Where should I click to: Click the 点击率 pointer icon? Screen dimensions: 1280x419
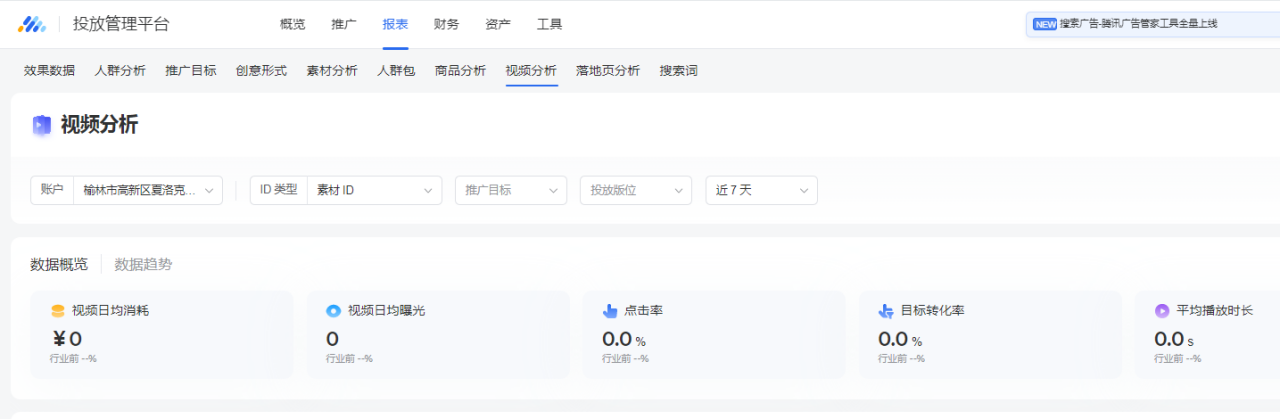click(x=610, y=311)
